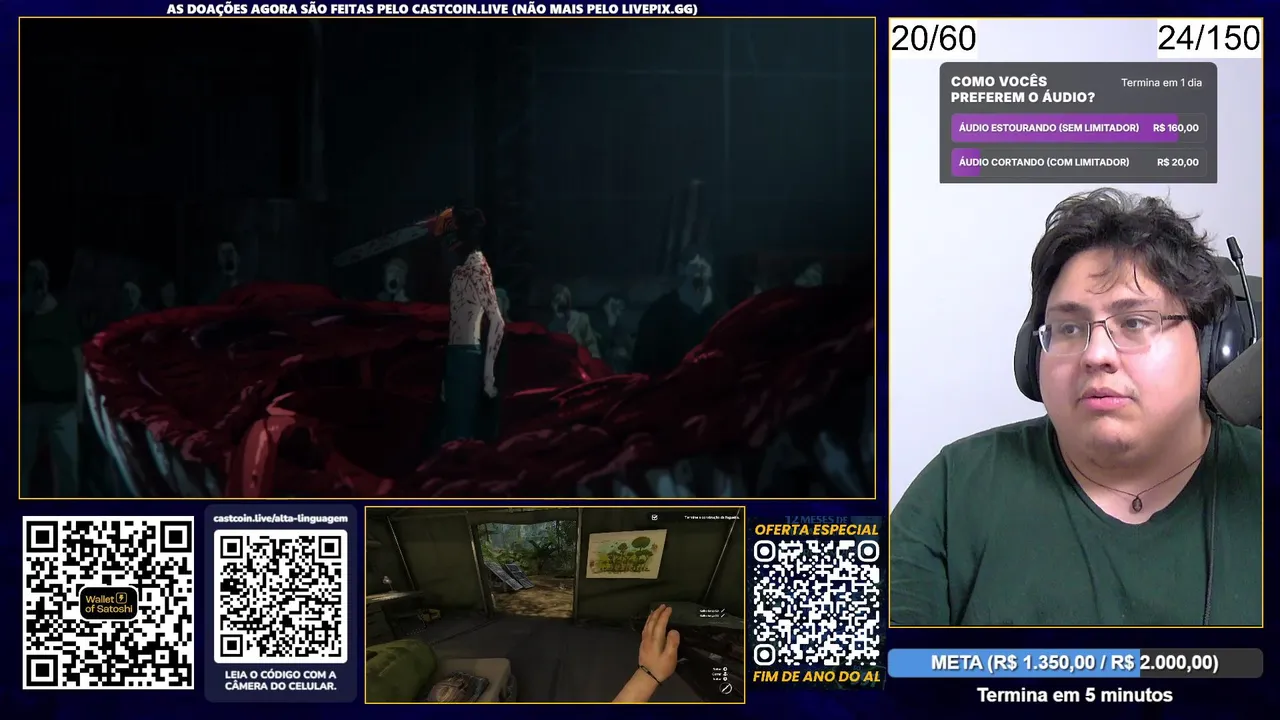
Task: Click the R$ 160,00 poll amount
Action: pos(1175,128)
